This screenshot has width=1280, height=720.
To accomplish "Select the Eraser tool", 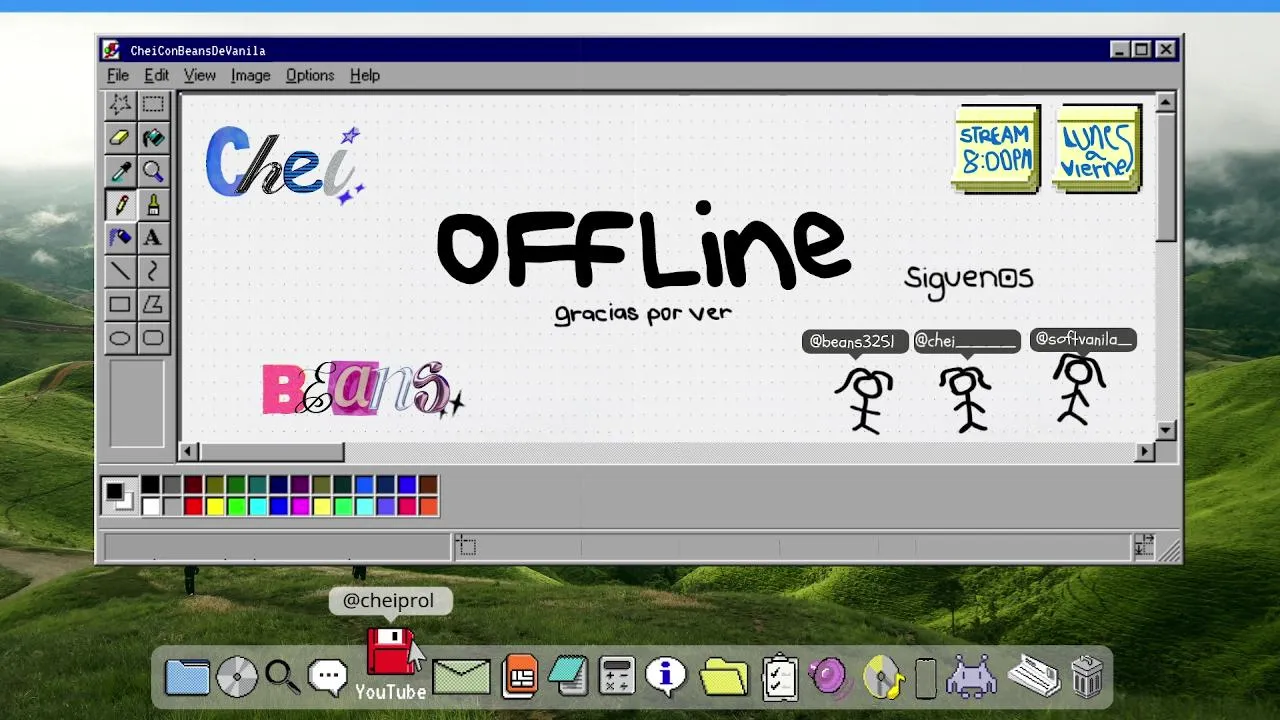I will tap(120, 138).
